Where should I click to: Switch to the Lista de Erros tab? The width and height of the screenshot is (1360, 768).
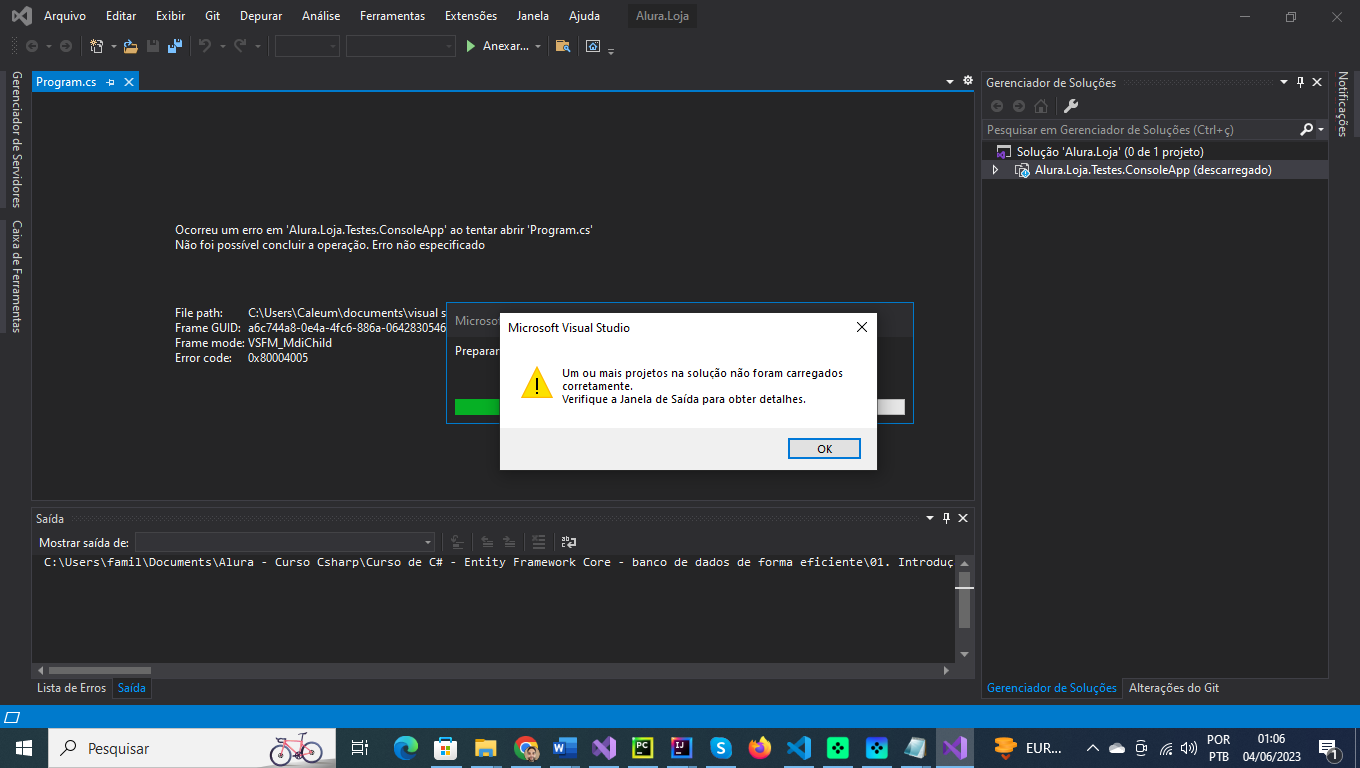[x=71, y=688]
